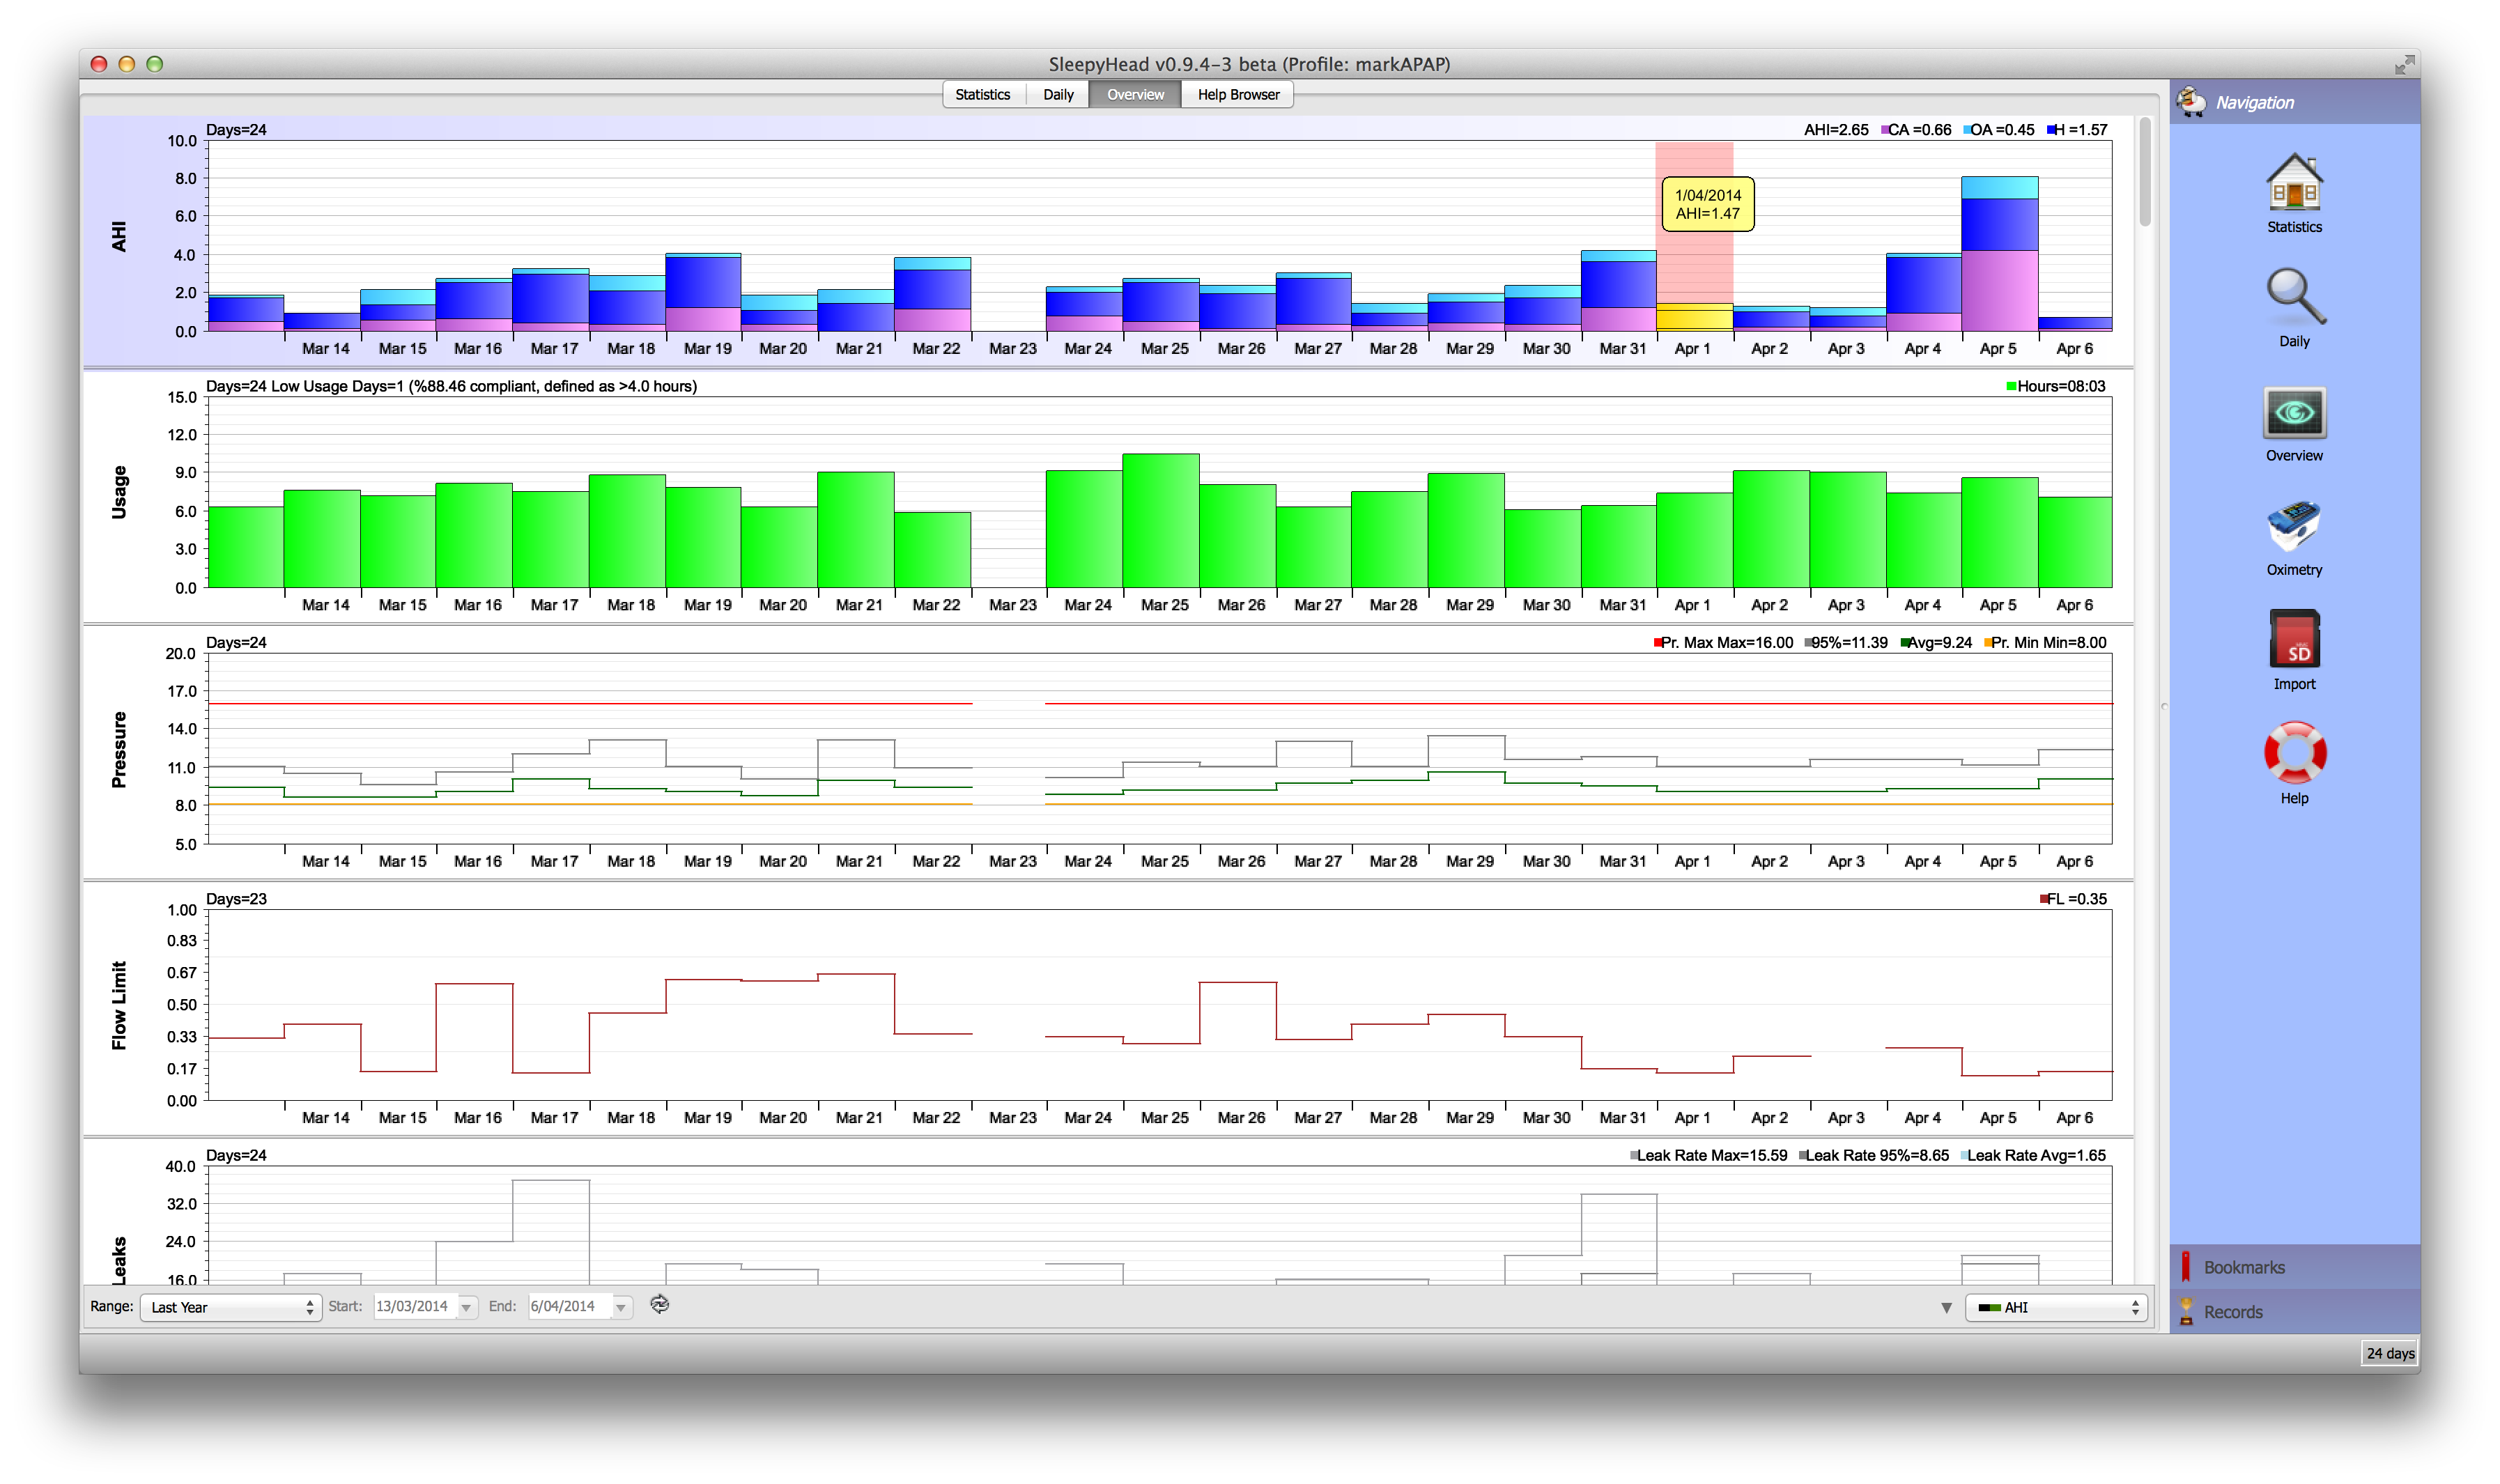Click the Overview eye icon
The height and width of the screenshot is (1484, 2500).
(2294, 412)
